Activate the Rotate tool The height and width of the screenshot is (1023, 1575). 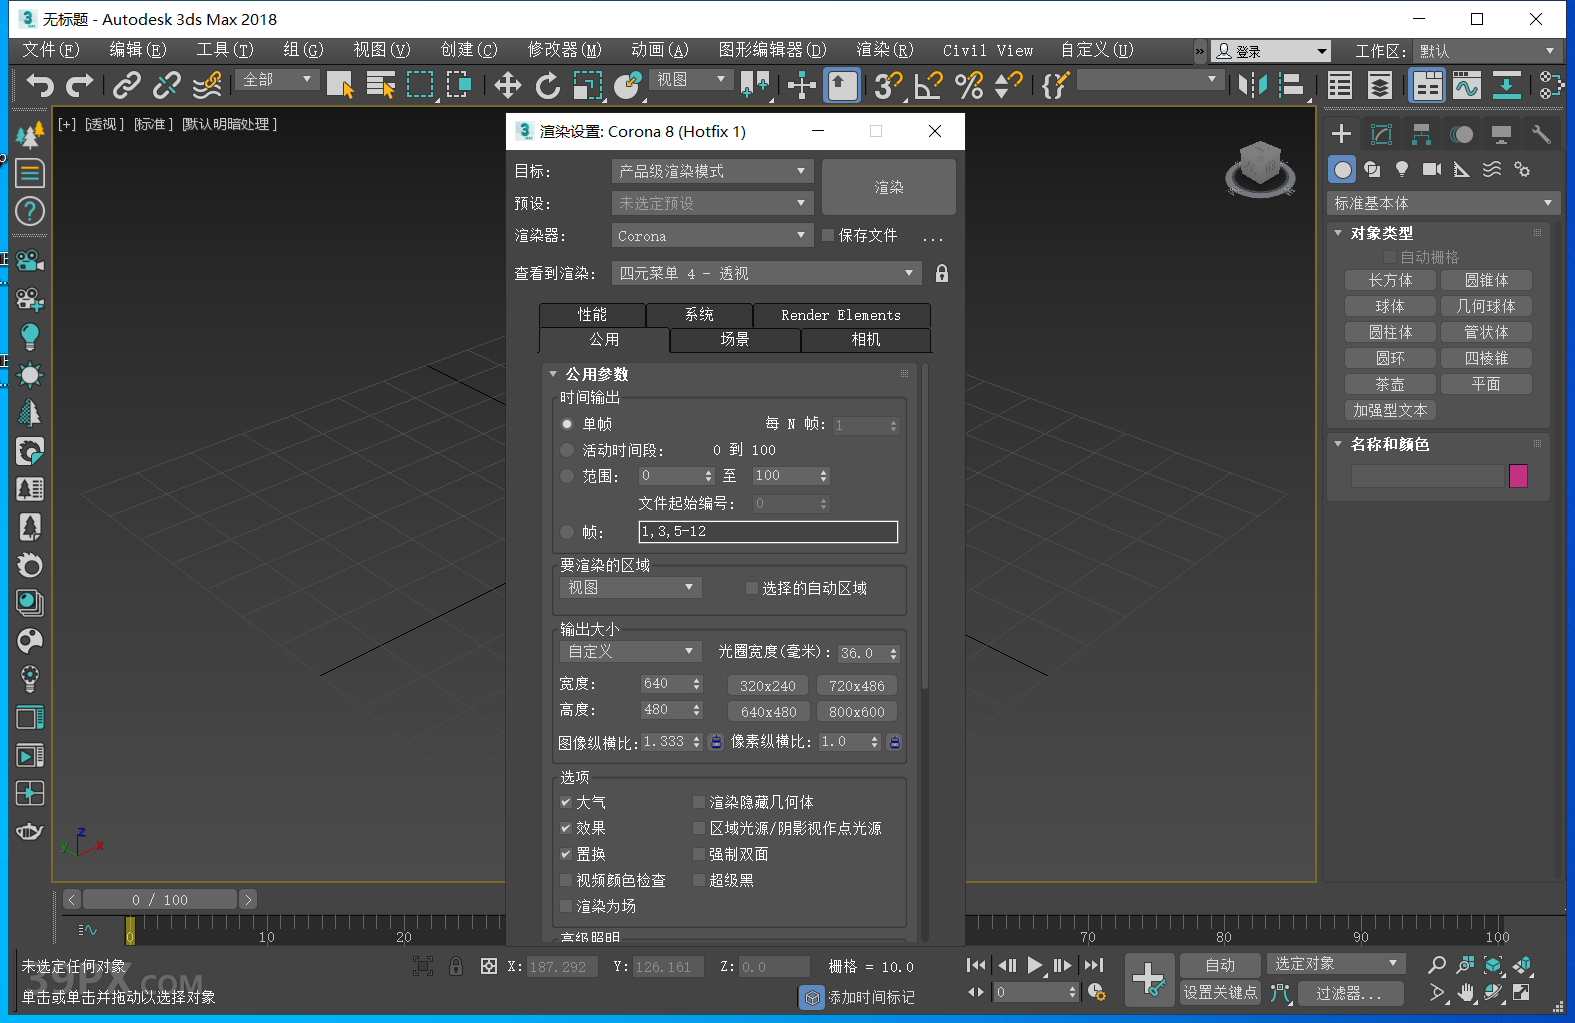click(547, 86)
